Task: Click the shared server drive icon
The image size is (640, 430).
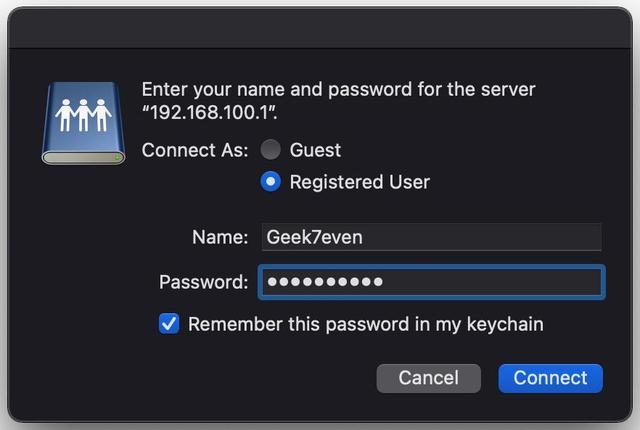Action: point(83,122)
